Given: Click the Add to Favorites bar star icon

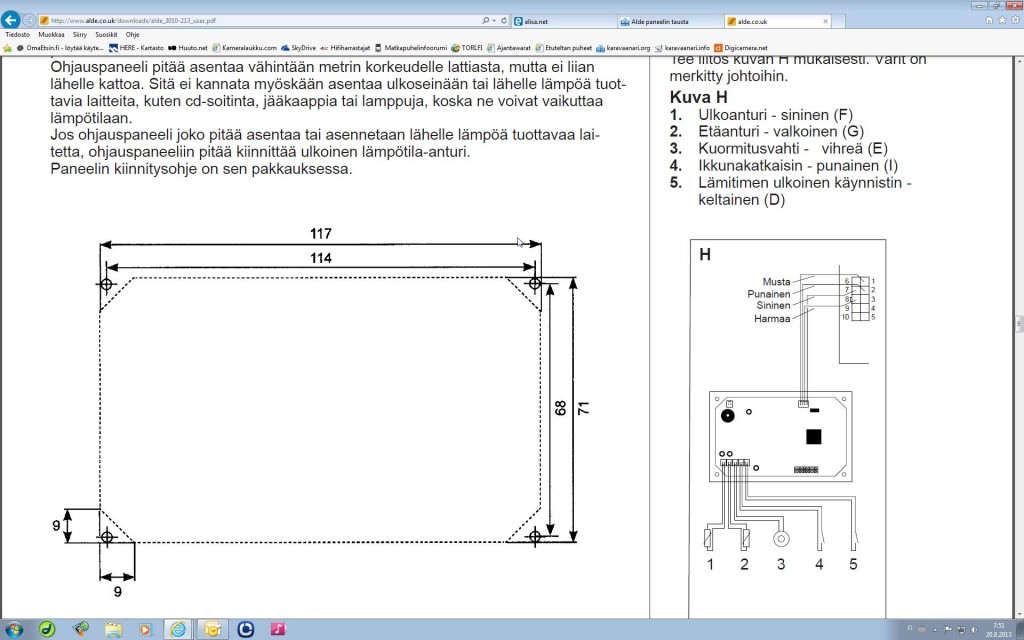Looking at the screenshot, I should click(x=8, y=47).
